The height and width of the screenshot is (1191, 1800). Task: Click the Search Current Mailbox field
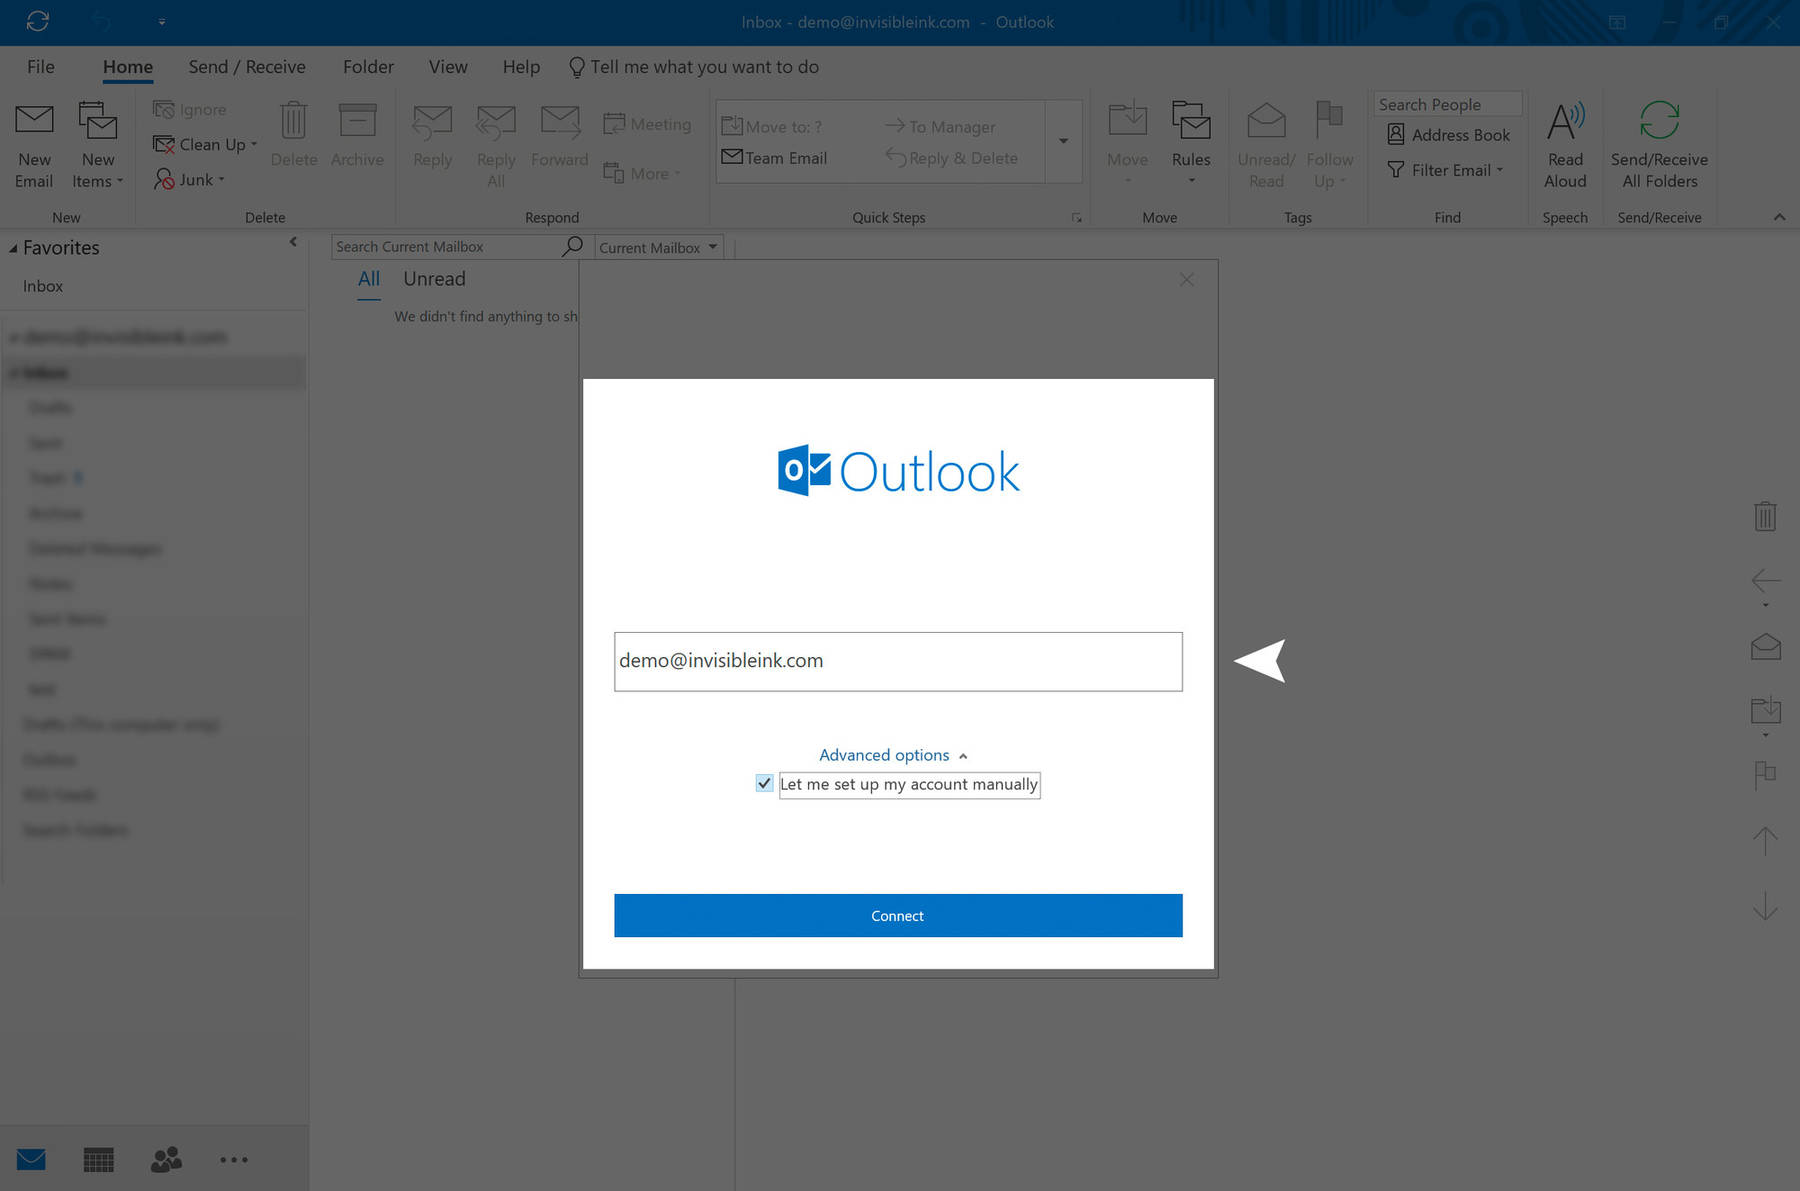[x=446, y=247]
